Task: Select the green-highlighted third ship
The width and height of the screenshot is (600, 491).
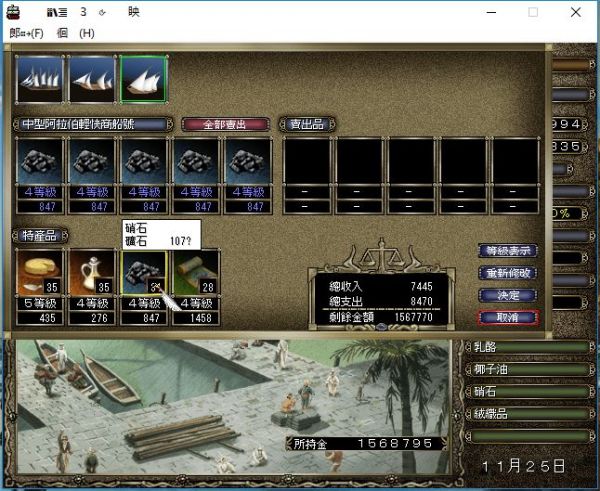Action: tap(144, 79)
